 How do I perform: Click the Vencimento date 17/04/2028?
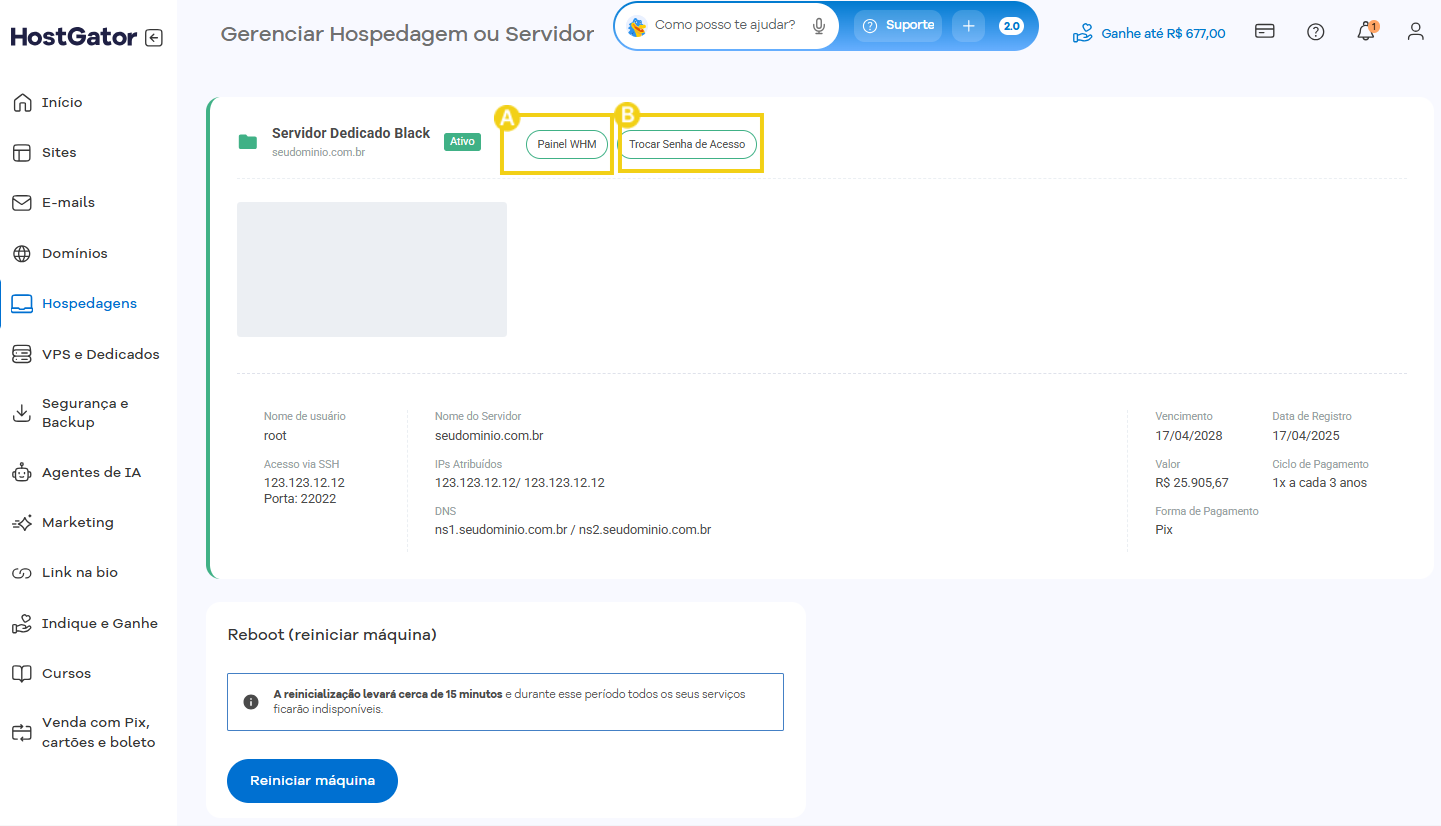pyautogui.click(x=1189, y=436)
